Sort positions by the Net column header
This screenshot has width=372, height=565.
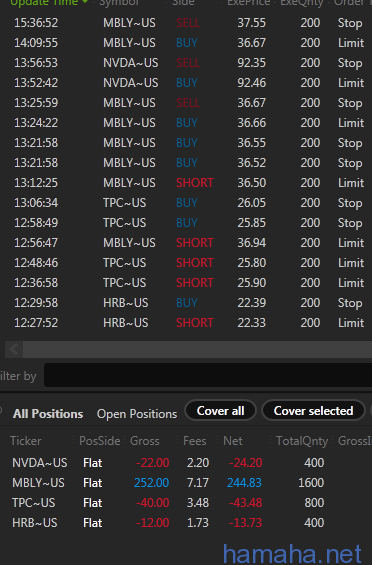tap(232, 441)
